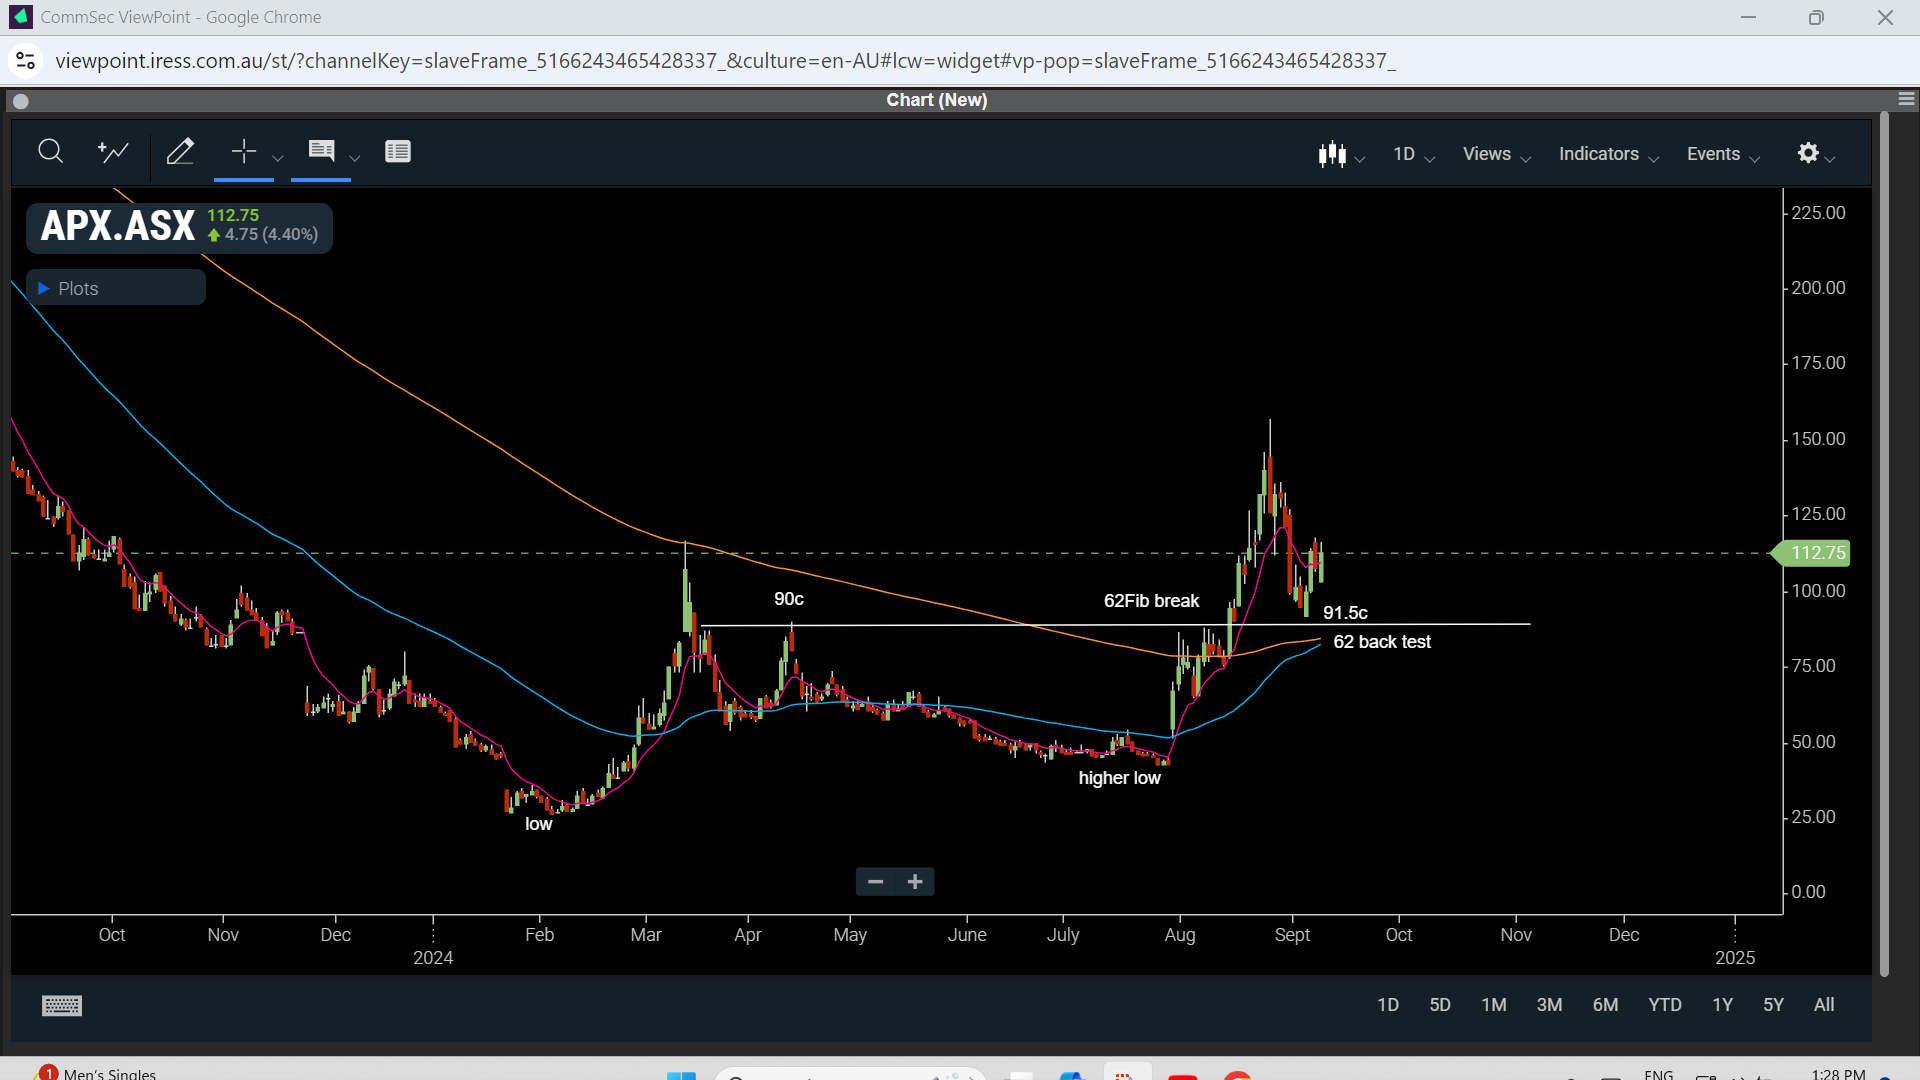This screenshot has height=1080, width=1920.
Task: Open the Views menu
Action: (x=1497, y=154)
